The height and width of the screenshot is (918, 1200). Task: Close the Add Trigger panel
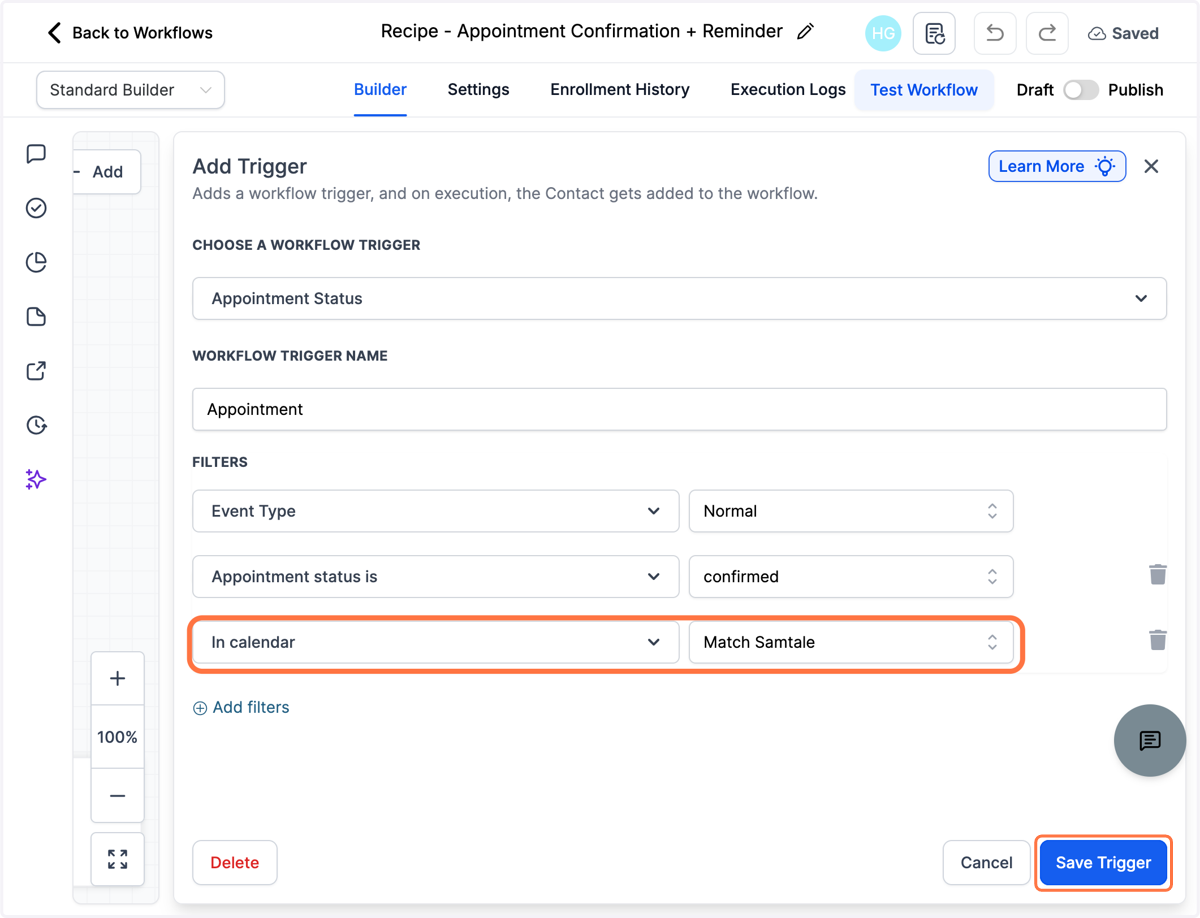pos(1151,166)
